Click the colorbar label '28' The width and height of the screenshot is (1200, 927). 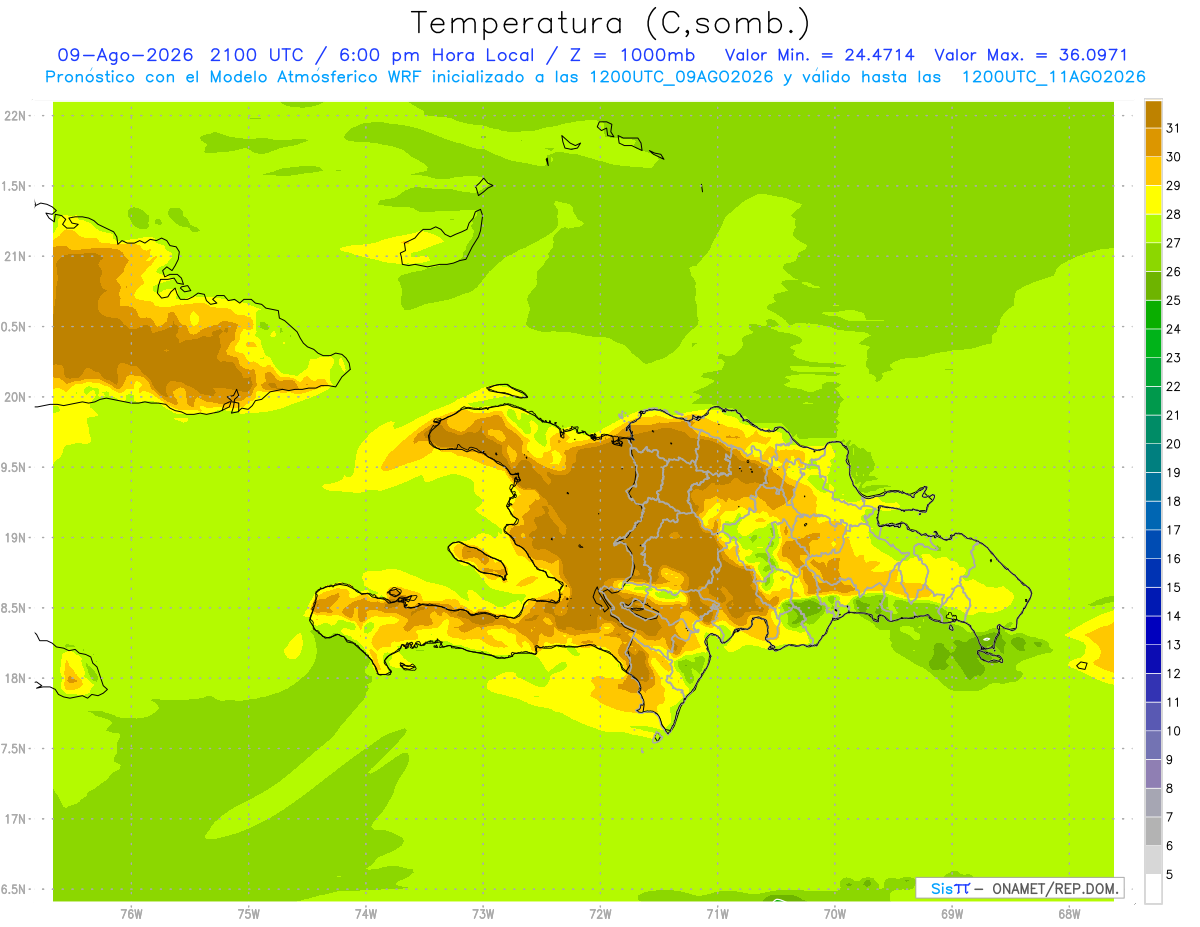click(1174, 214)
